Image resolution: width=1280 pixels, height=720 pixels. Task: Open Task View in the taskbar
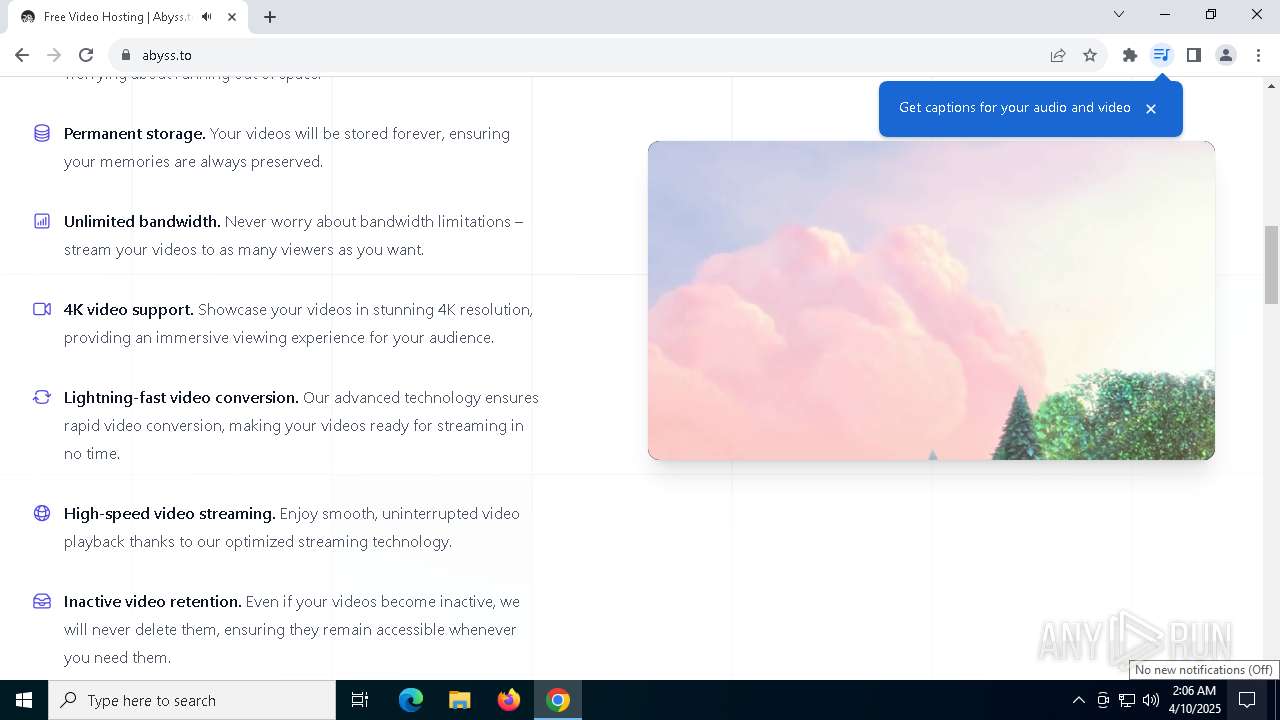[x=360, y=700]
